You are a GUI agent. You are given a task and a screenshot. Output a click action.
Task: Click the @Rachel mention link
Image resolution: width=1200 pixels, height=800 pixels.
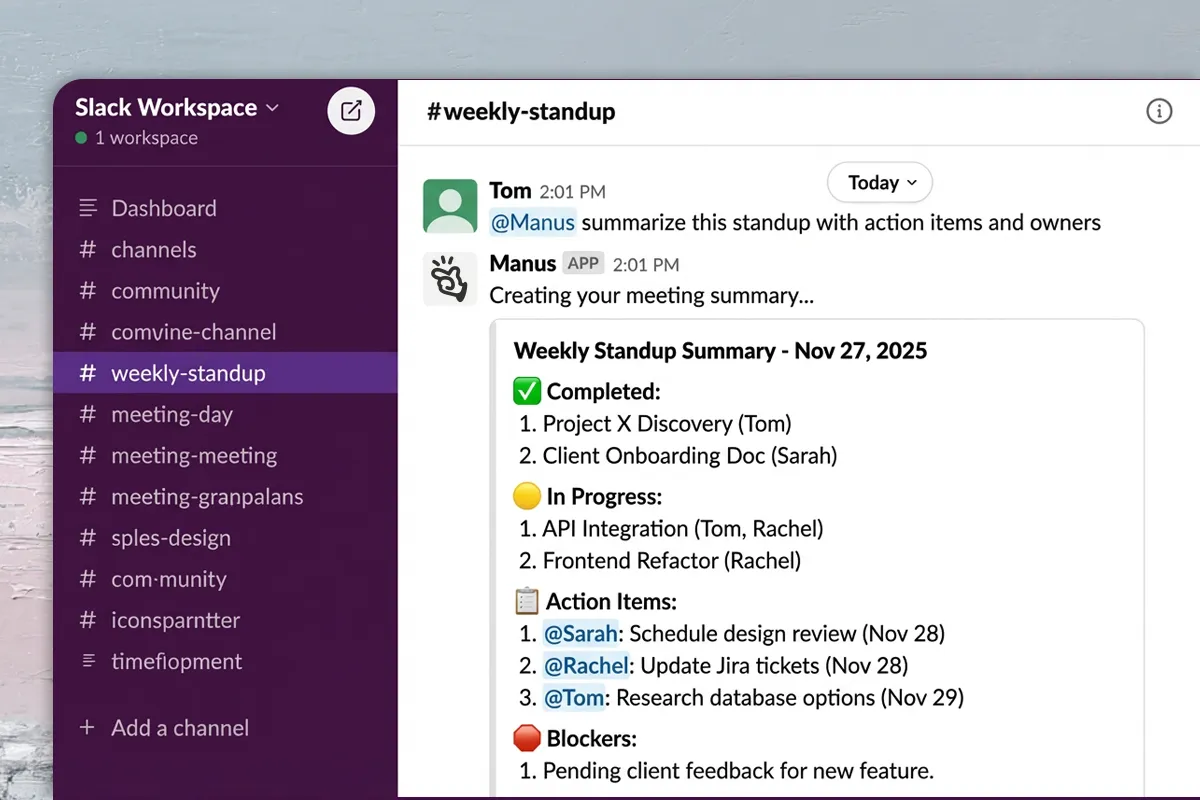(587, 665)
